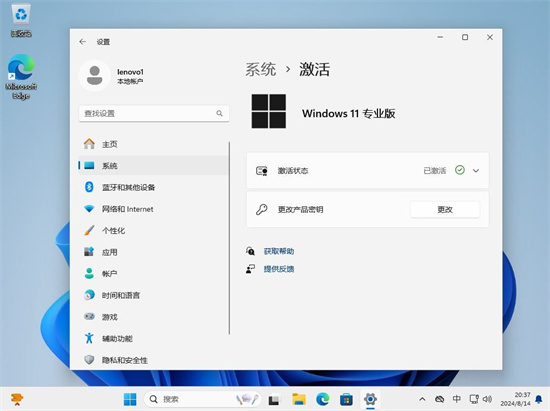The width and height of the screenshot is (550, 411).
Task: Show hidden tray icons chevron
Action: pos(422,399)
